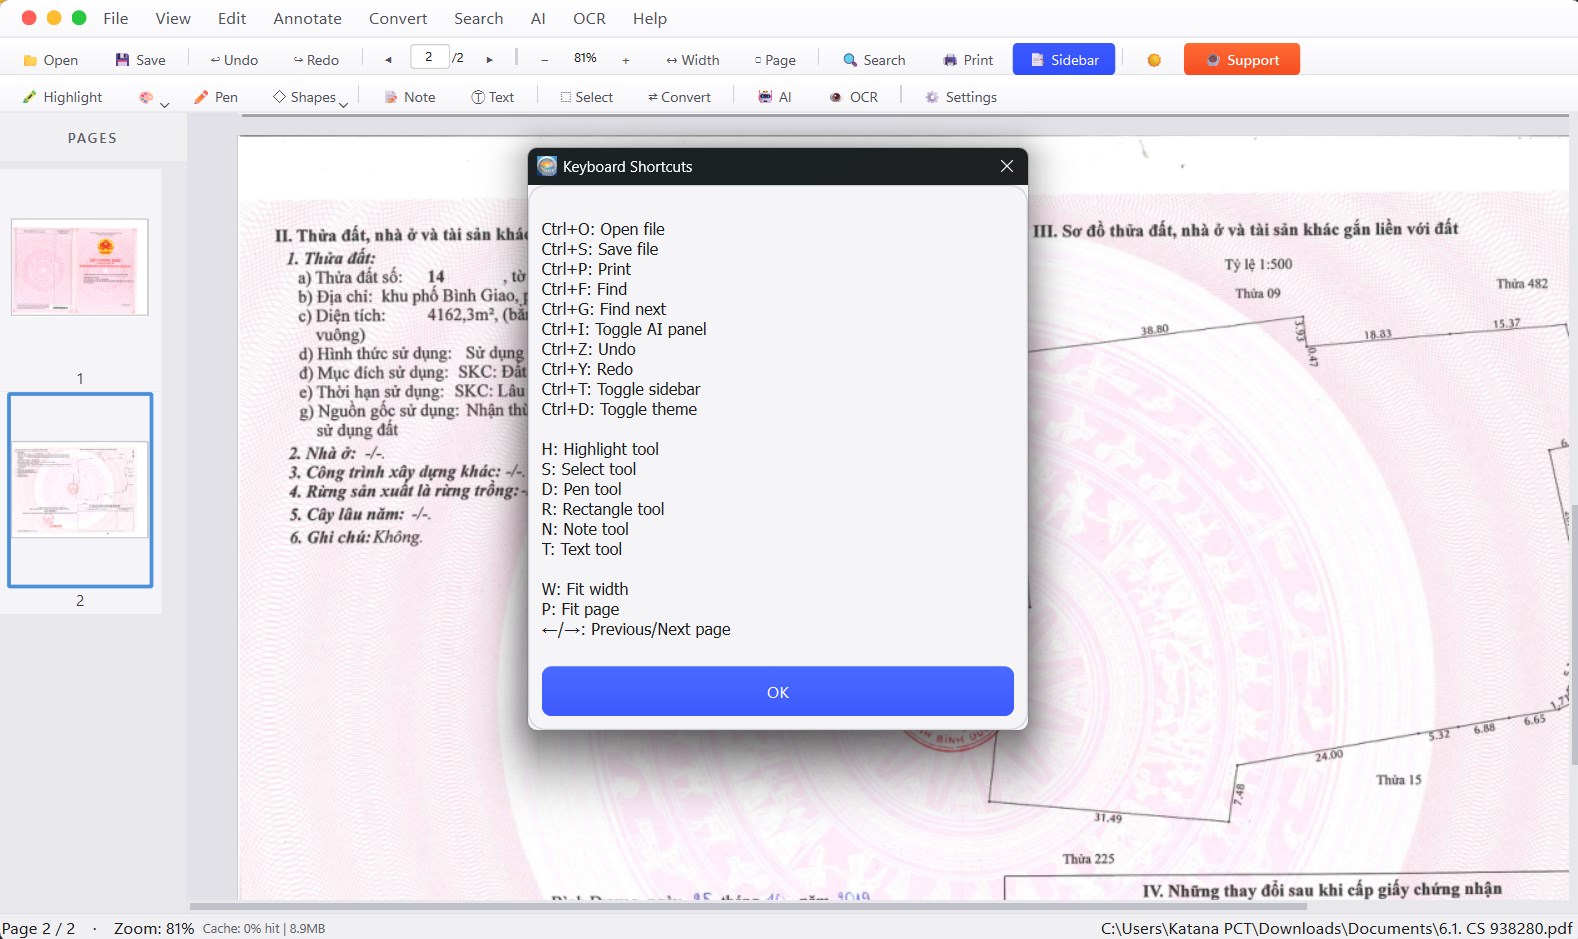Click the file path in the status bar
The width and height of the screenshot is (1578, 939).
[x=1337, y=928]
